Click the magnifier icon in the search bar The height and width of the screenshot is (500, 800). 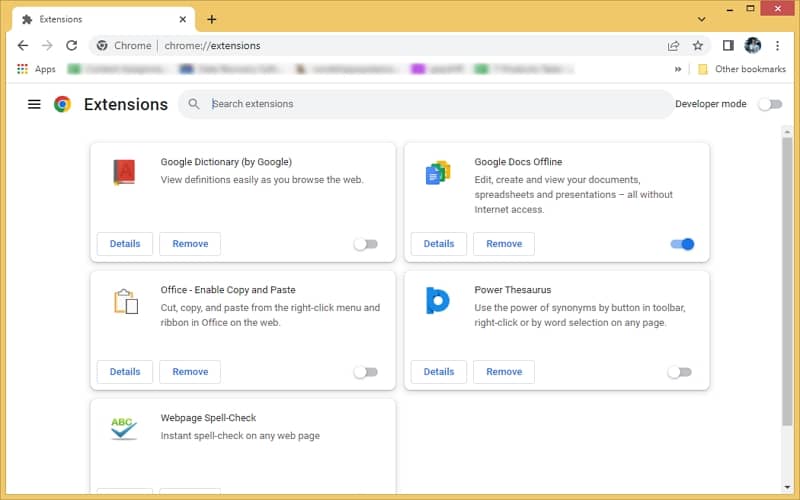tap(194, 104)
